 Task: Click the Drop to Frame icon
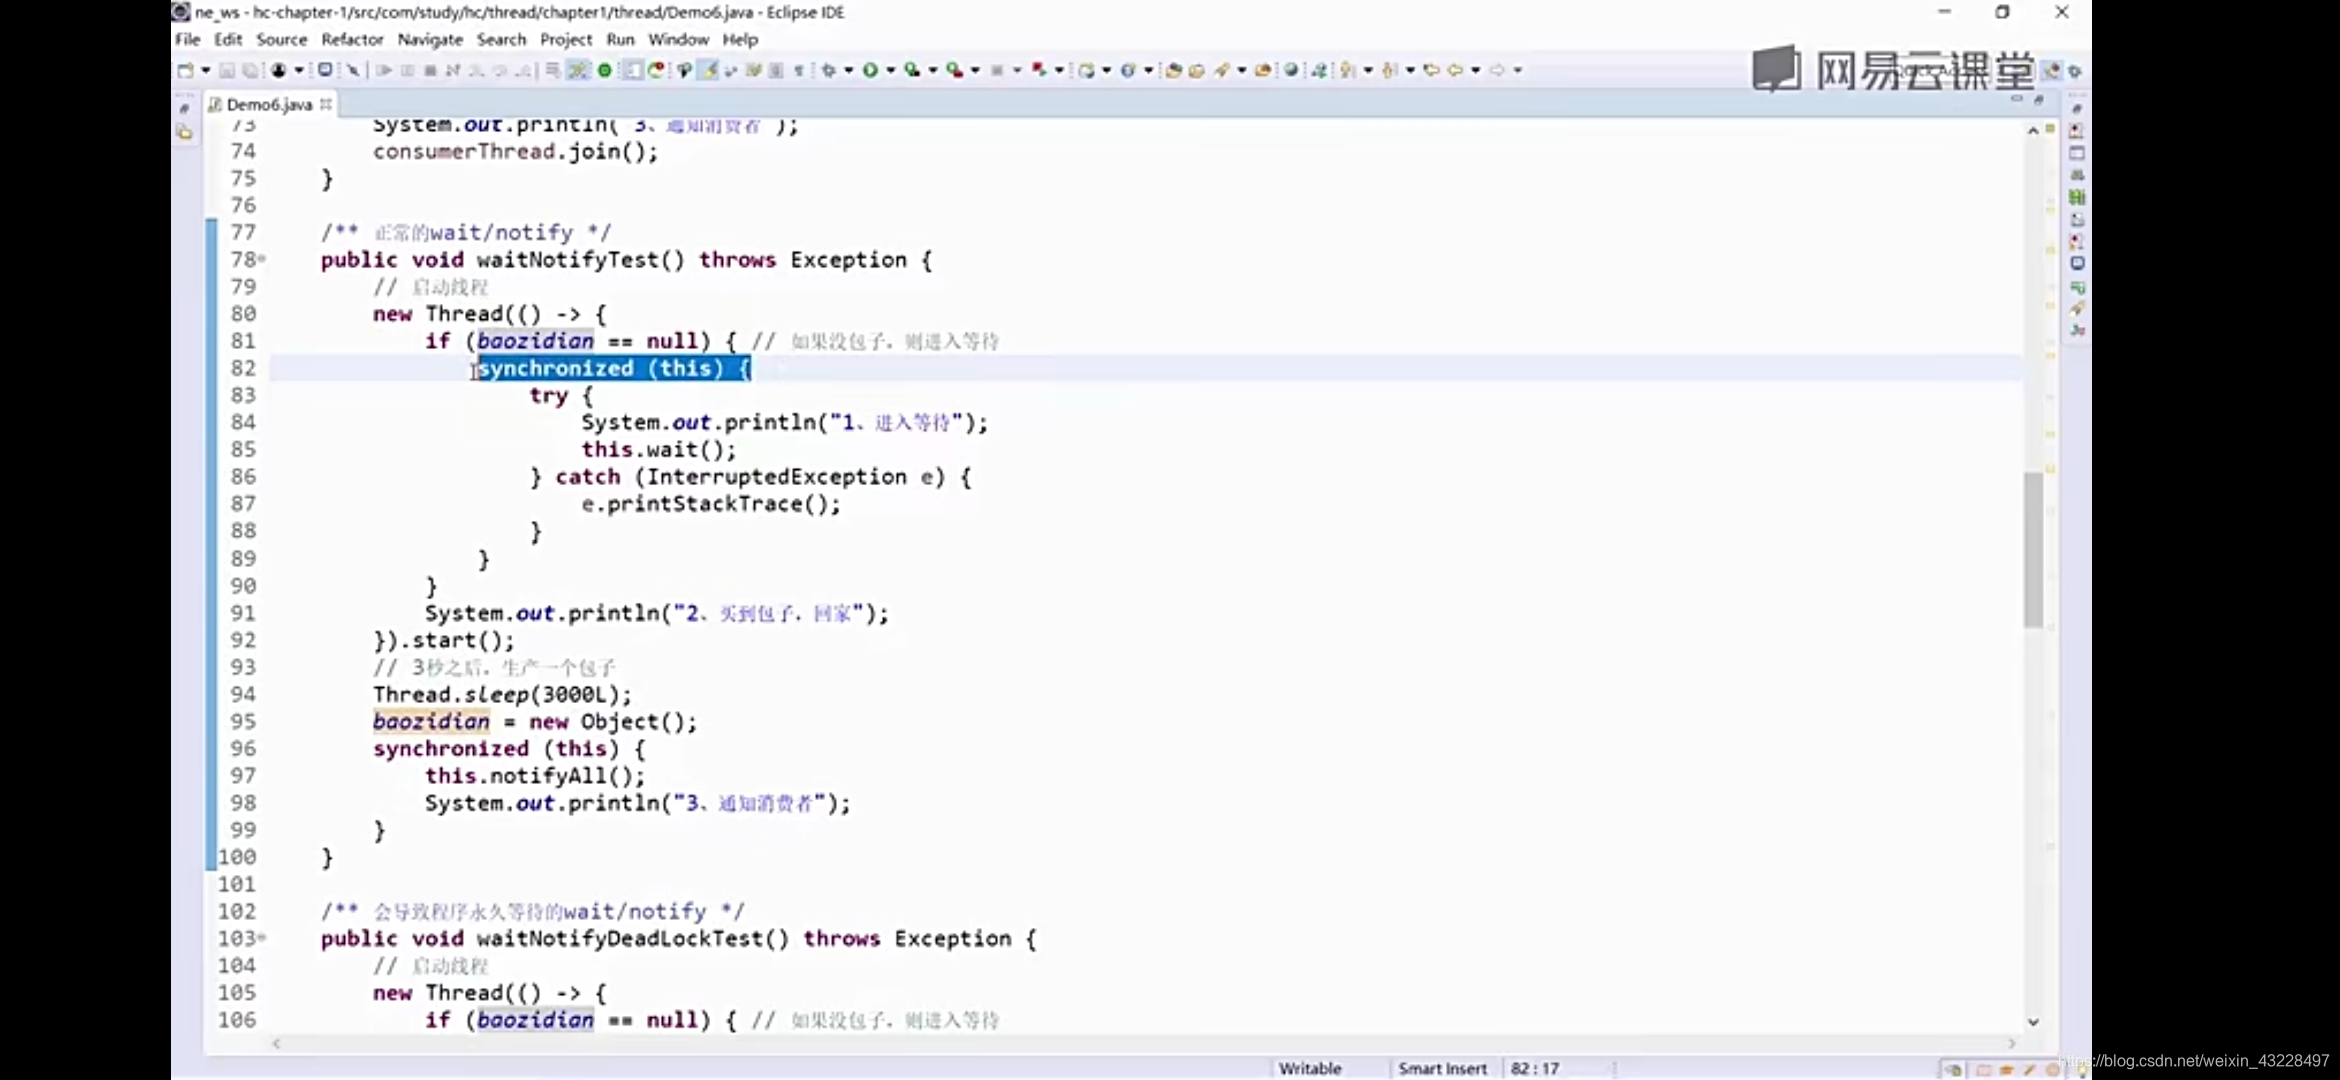click(x=552, y=70)
